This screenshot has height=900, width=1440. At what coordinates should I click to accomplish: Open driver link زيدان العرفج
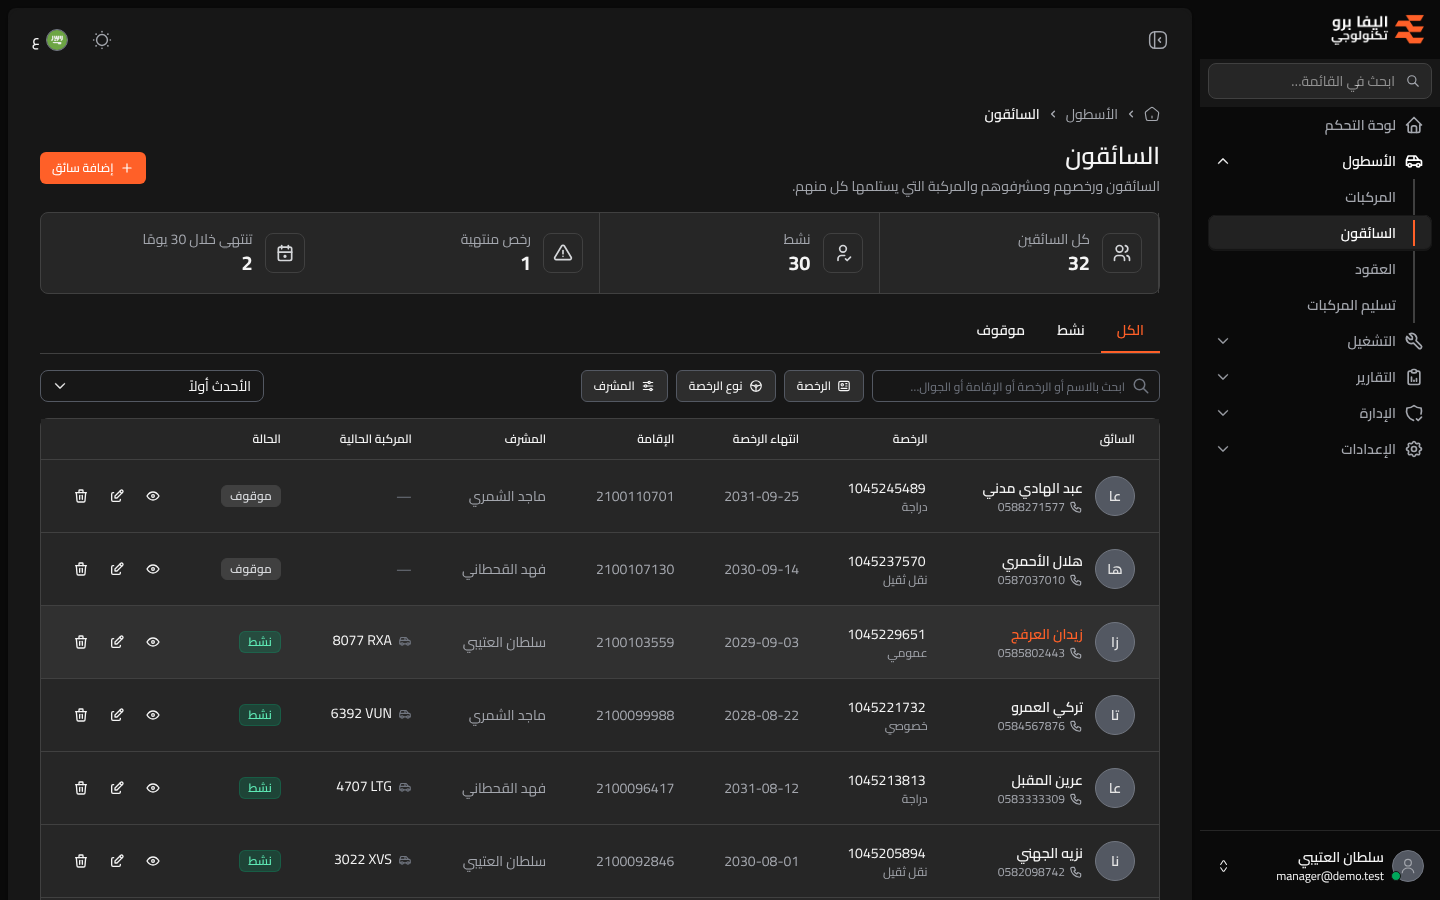[1047, 634]
